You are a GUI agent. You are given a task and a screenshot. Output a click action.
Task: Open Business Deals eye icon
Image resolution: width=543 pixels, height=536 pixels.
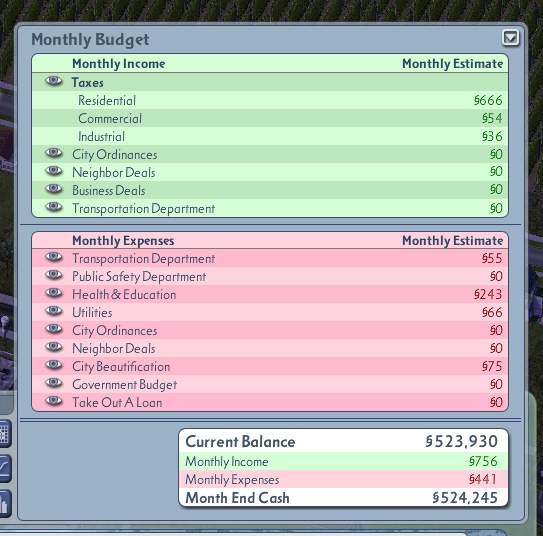coord(54,189)
